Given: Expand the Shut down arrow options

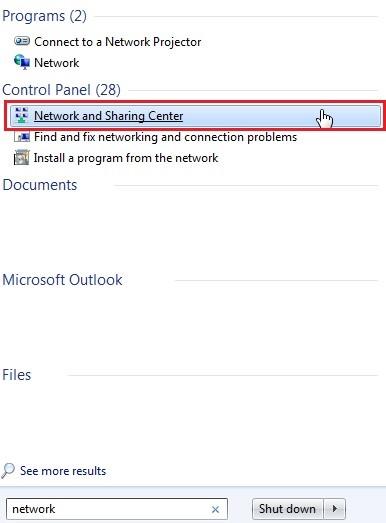Looking at the screenshot, I should (334, 509).
